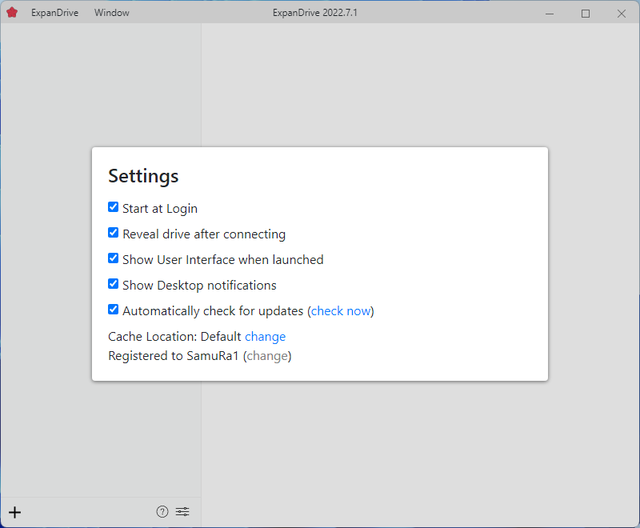Click the 'check now' updates link
Screen dimensions: 640x528
tap(341, 311)
